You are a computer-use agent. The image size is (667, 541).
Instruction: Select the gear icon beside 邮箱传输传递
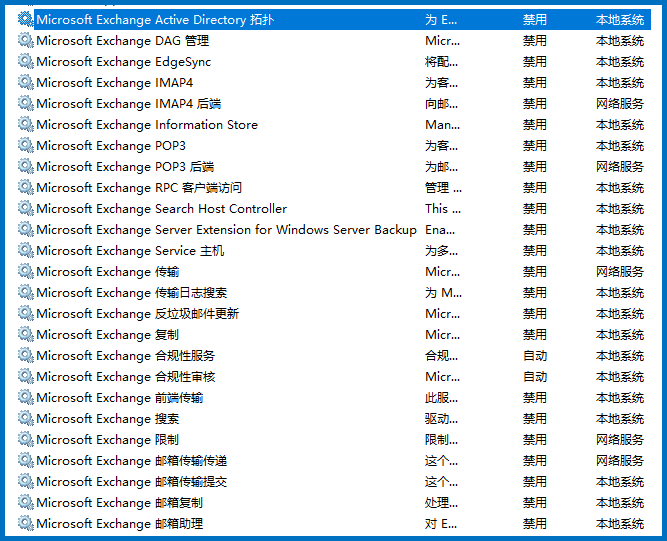click(x=26, y=461)
